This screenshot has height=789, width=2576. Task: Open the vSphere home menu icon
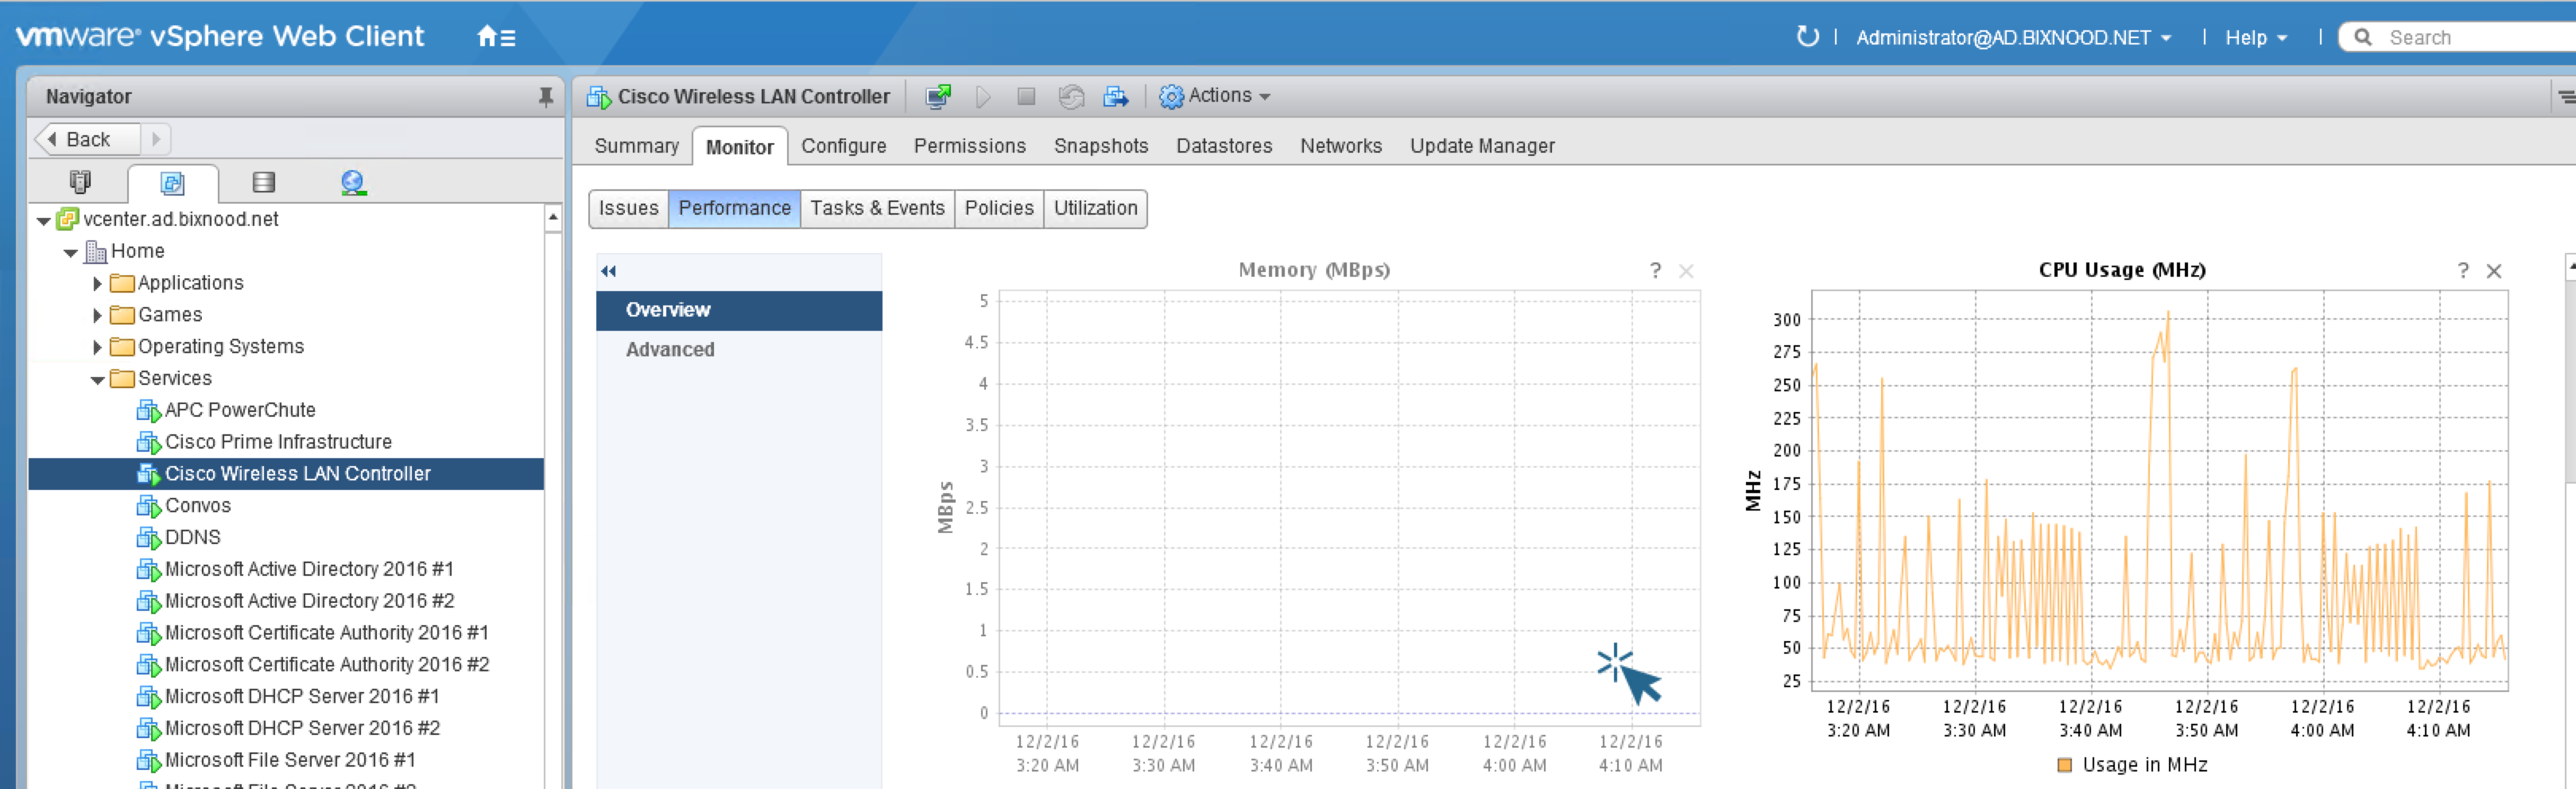[495, 37]
